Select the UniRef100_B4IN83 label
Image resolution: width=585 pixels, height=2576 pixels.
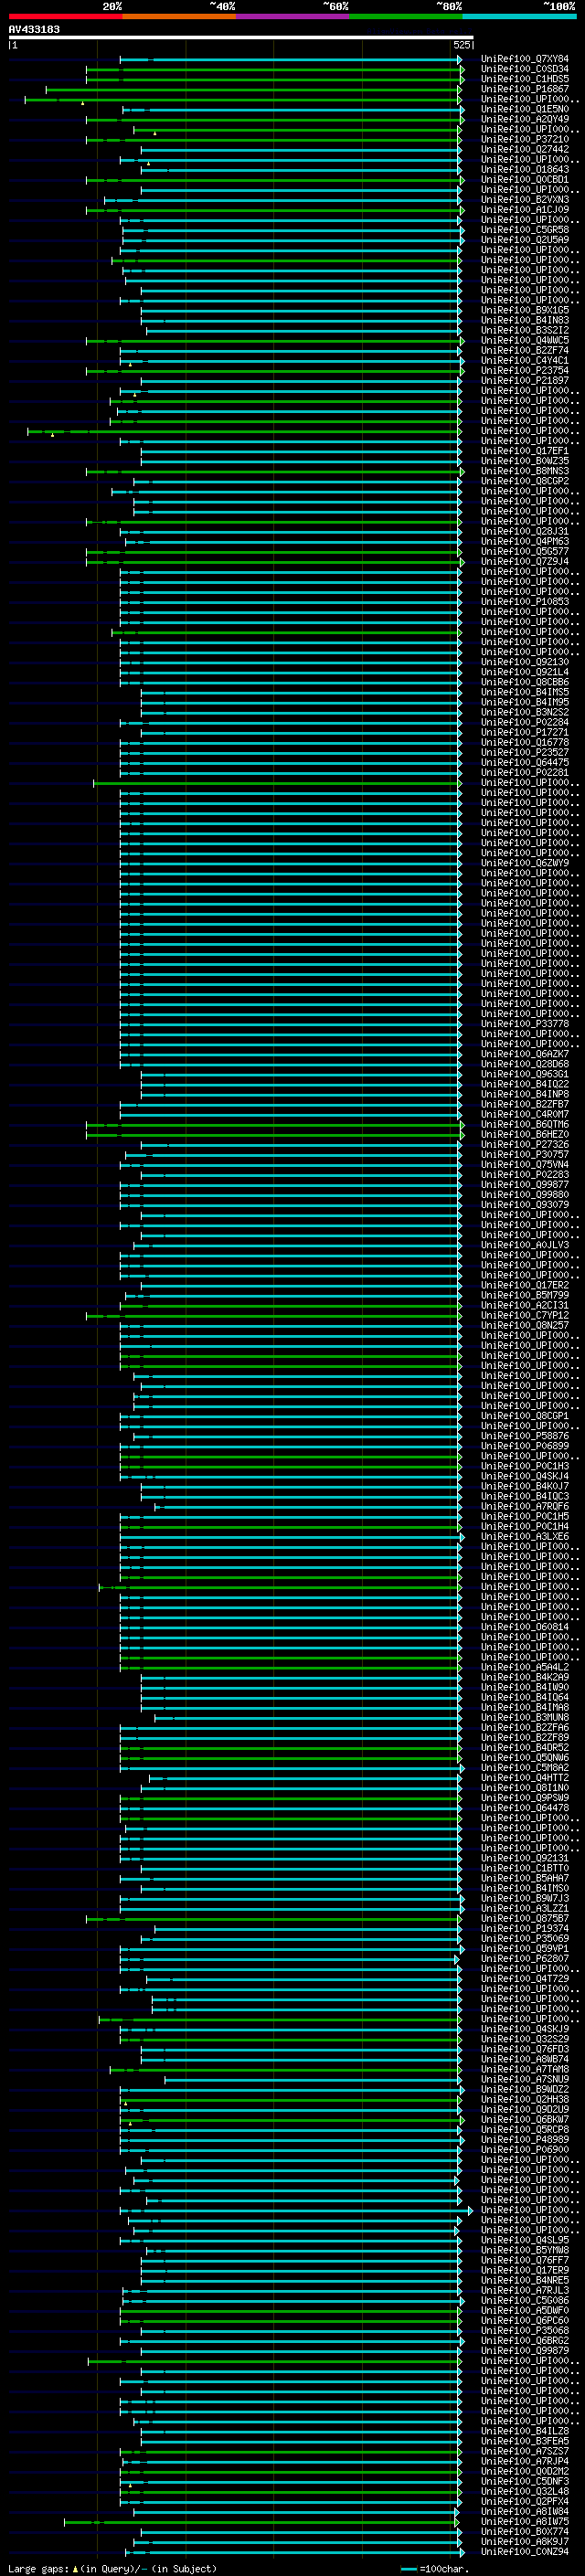pos(525,320)
